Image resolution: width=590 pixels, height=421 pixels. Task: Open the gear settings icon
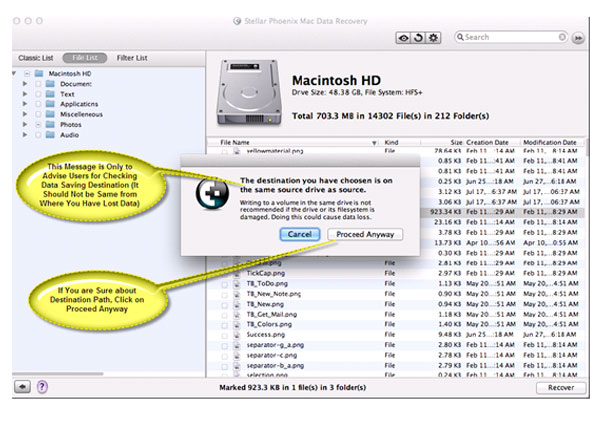pos(433,38)
